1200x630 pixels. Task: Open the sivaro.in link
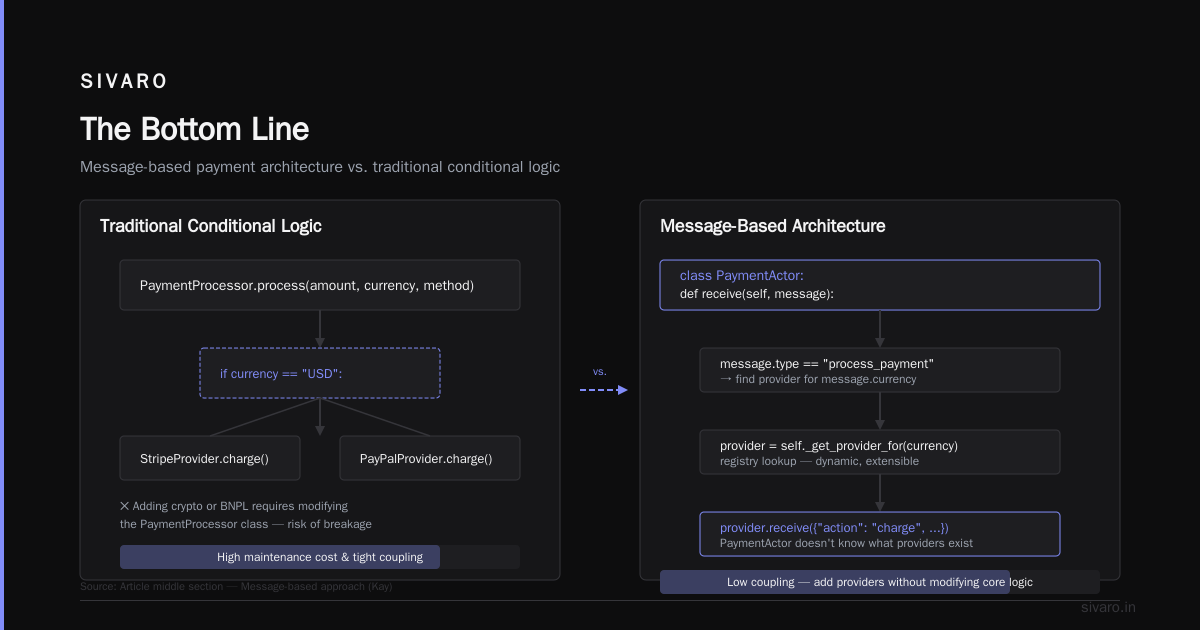[x=1108, y=607]
